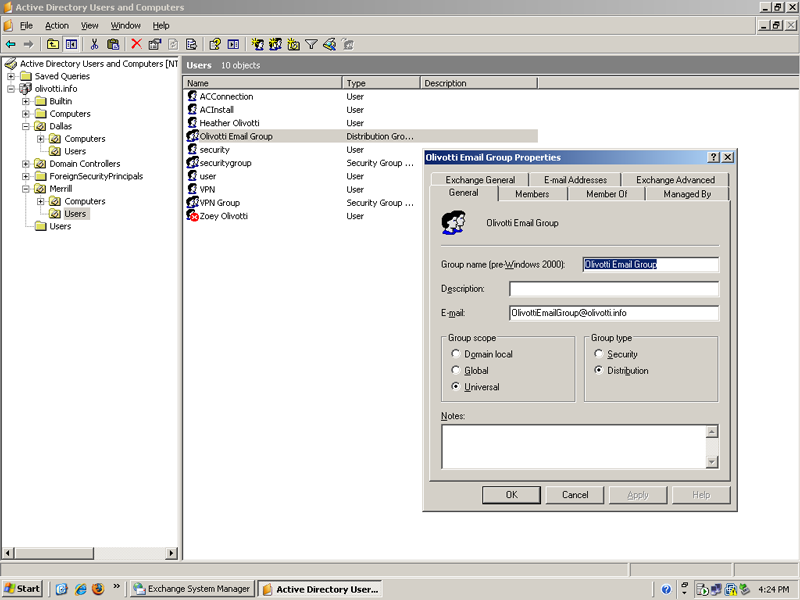Screen dimensions: 800x600
Task: Click the Back arrow toolbar icon
Action: point(10,44)
